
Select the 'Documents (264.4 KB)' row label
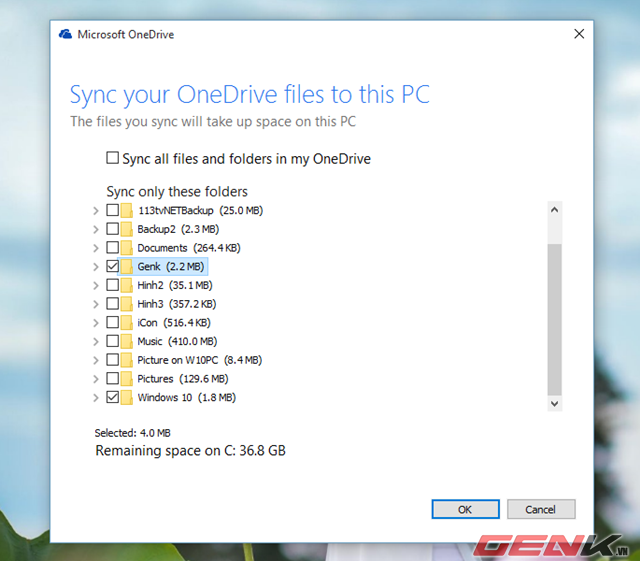click(189, 248)
